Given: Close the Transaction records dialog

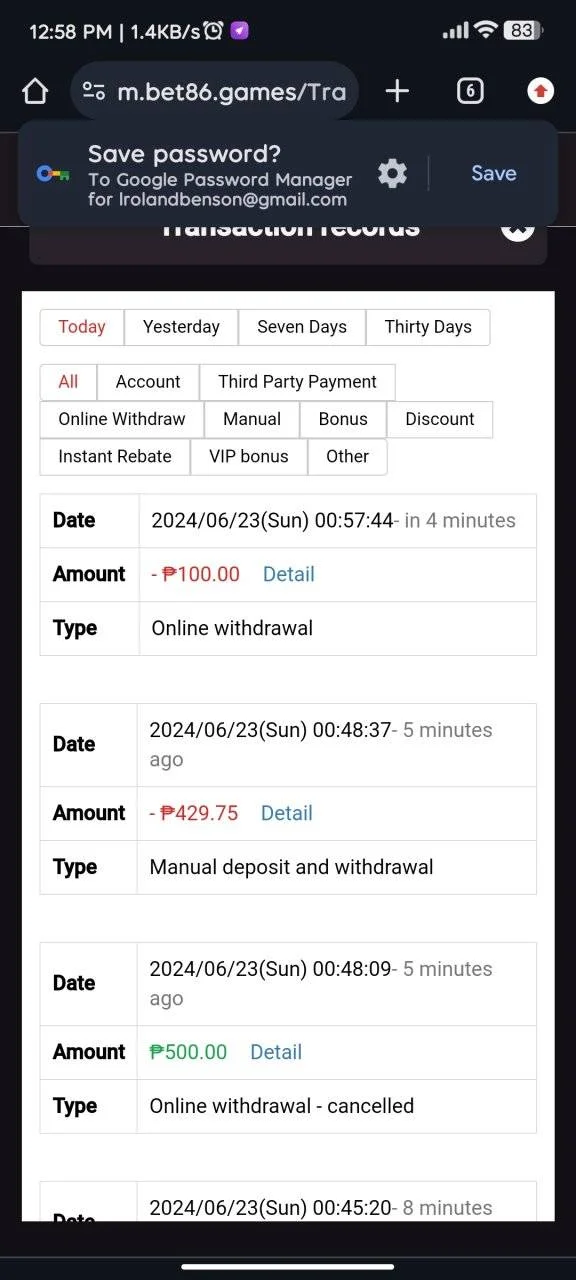Looking at the screenshot, I should coord(517,226).
